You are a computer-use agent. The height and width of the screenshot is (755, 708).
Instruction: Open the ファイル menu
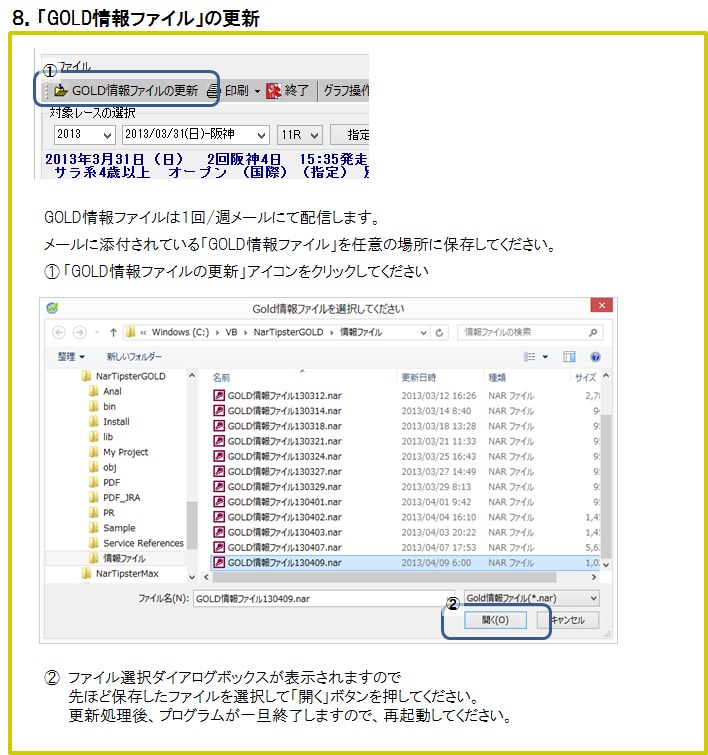tap(74, 66)
